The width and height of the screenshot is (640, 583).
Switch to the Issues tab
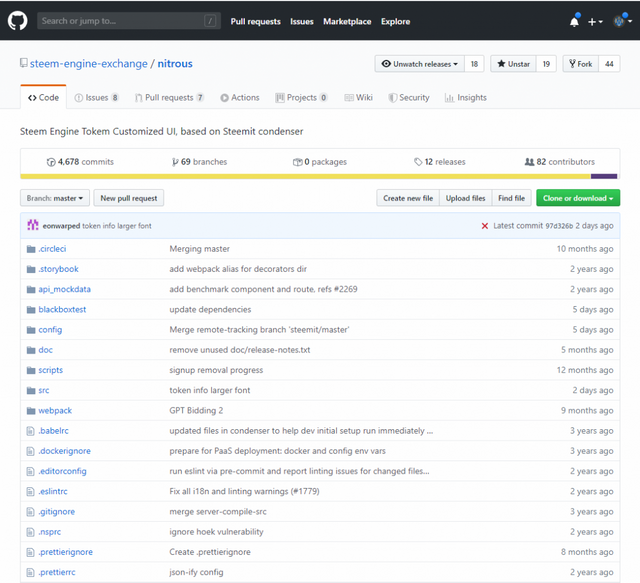coord(97,98)
